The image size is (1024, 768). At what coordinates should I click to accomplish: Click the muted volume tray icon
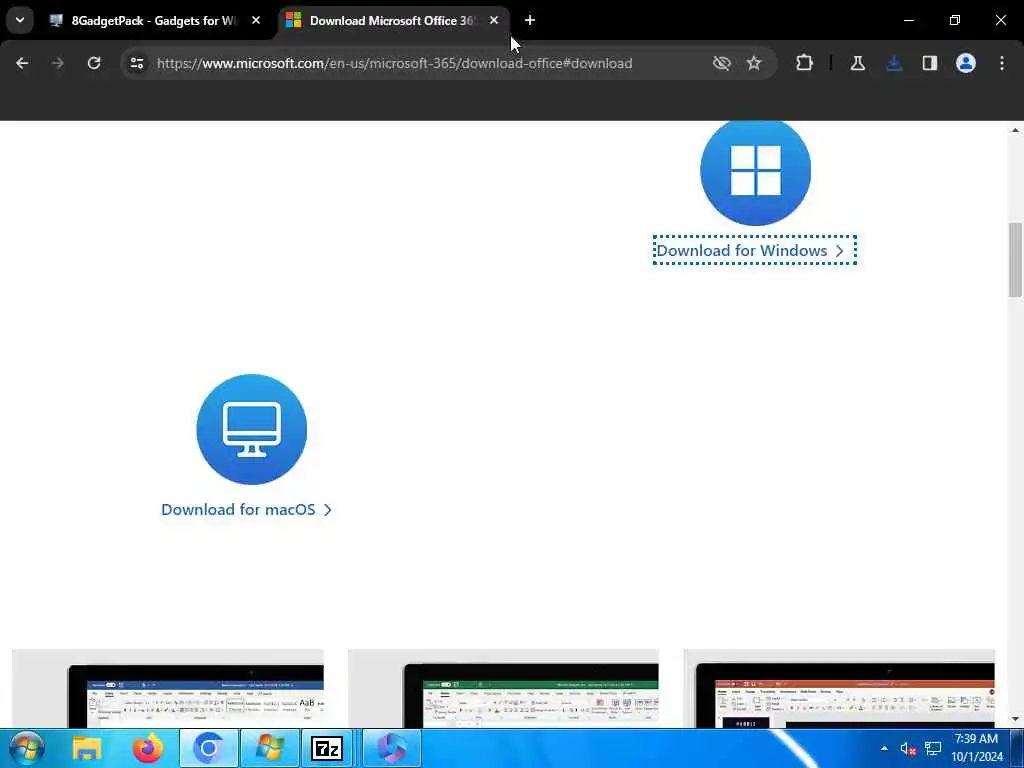pos(908,748)
